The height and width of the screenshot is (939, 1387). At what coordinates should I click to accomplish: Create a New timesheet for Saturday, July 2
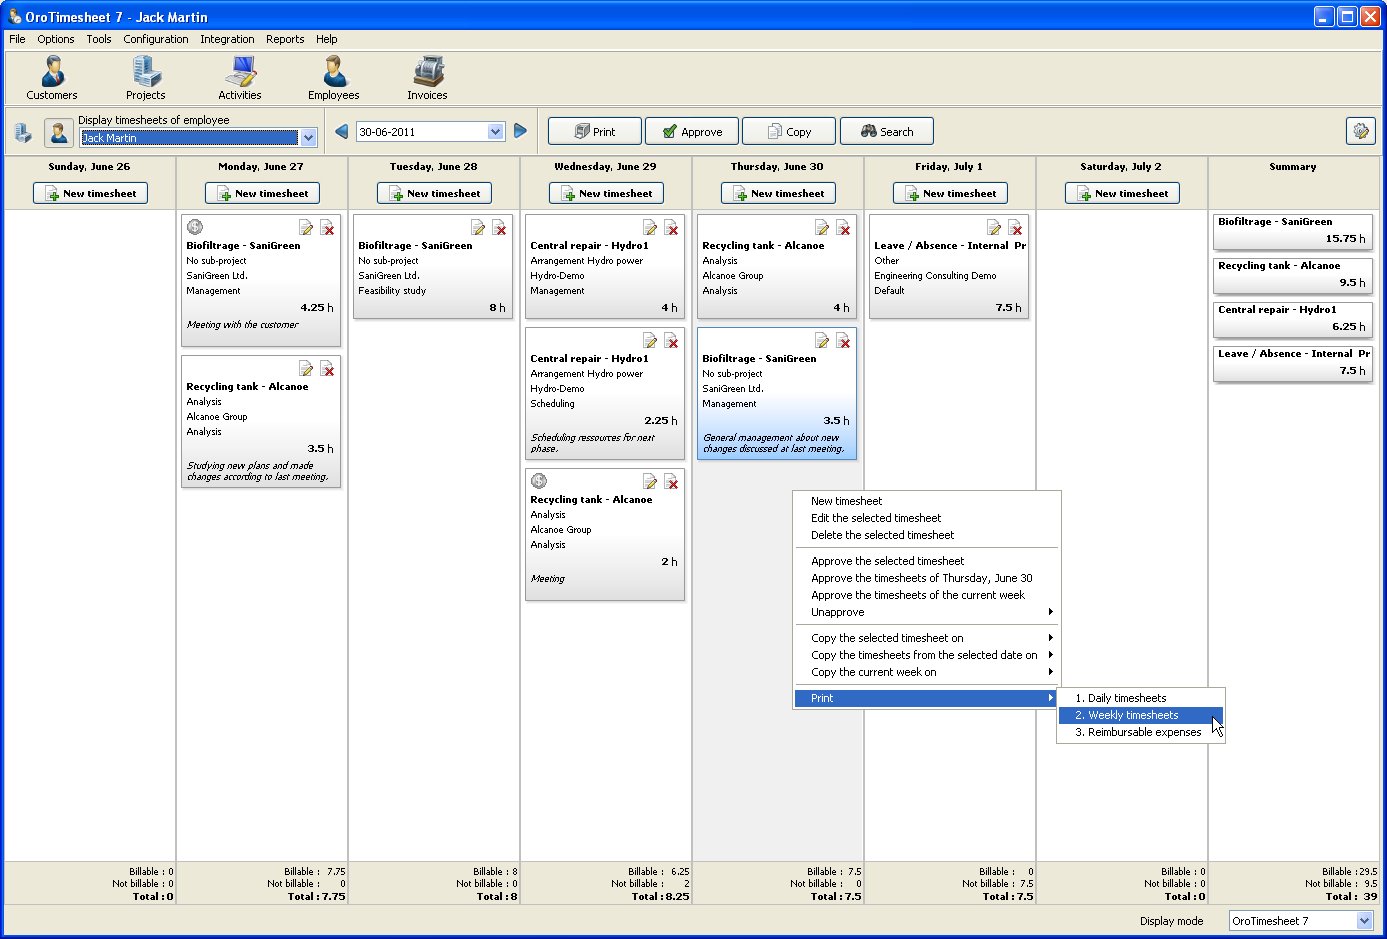point(1121,193)
